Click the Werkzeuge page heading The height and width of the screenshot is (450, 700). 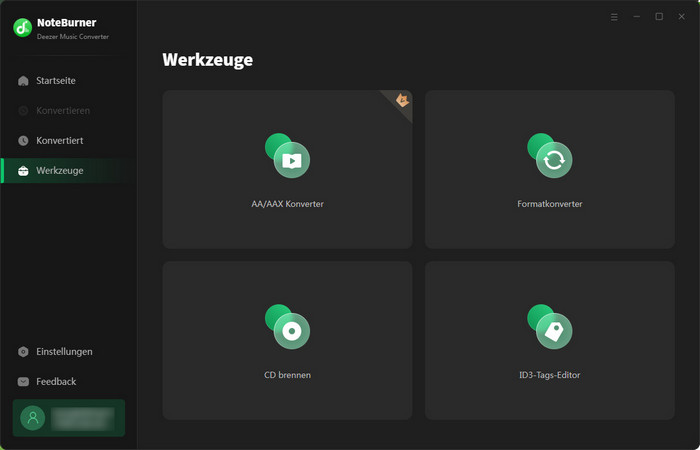point(208,60)
